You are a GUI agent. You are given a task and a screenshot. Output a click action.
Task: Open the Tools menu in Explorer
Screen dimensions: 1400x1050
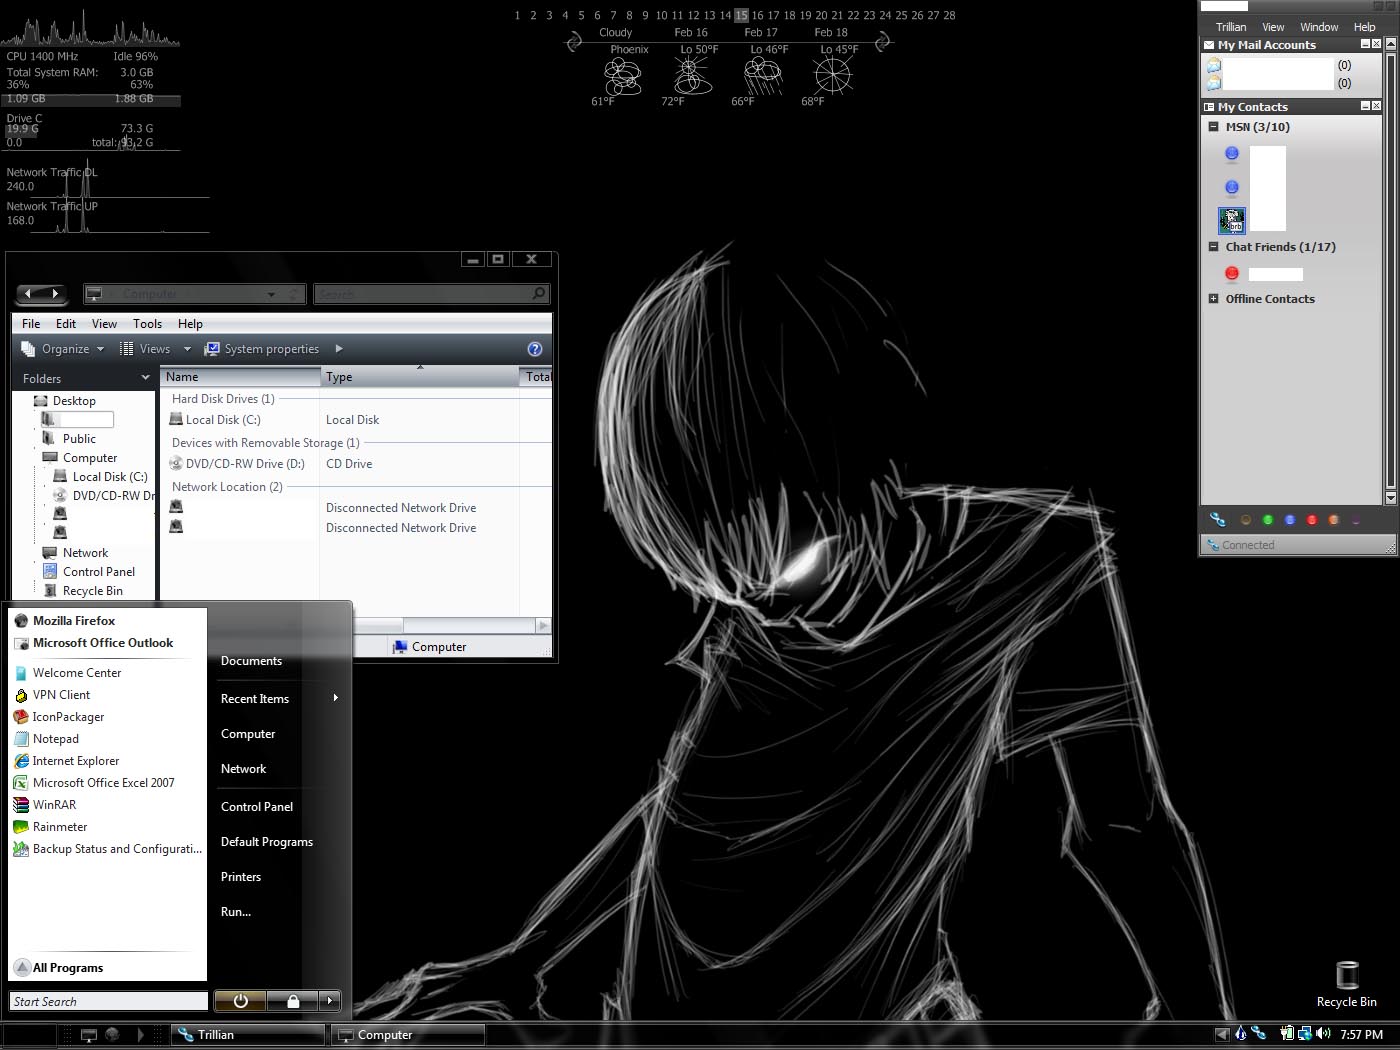(147, 324)
